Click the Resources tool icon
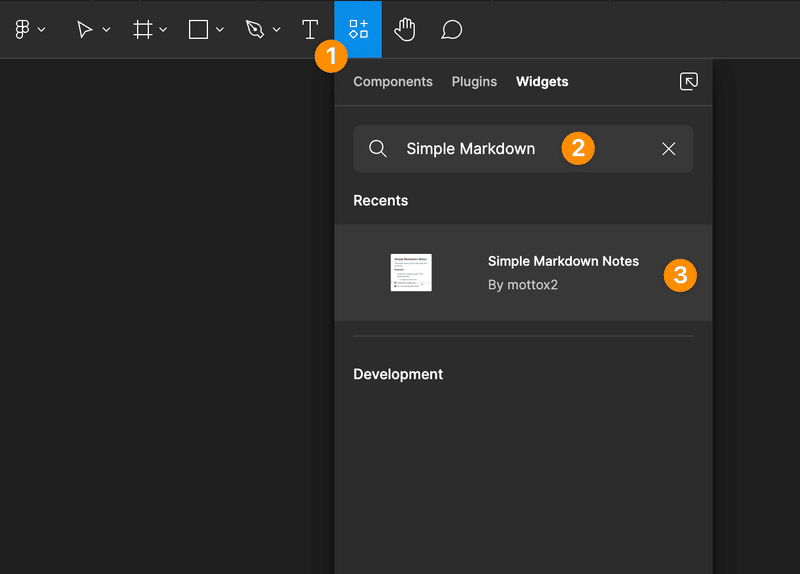 pos(358,29)
